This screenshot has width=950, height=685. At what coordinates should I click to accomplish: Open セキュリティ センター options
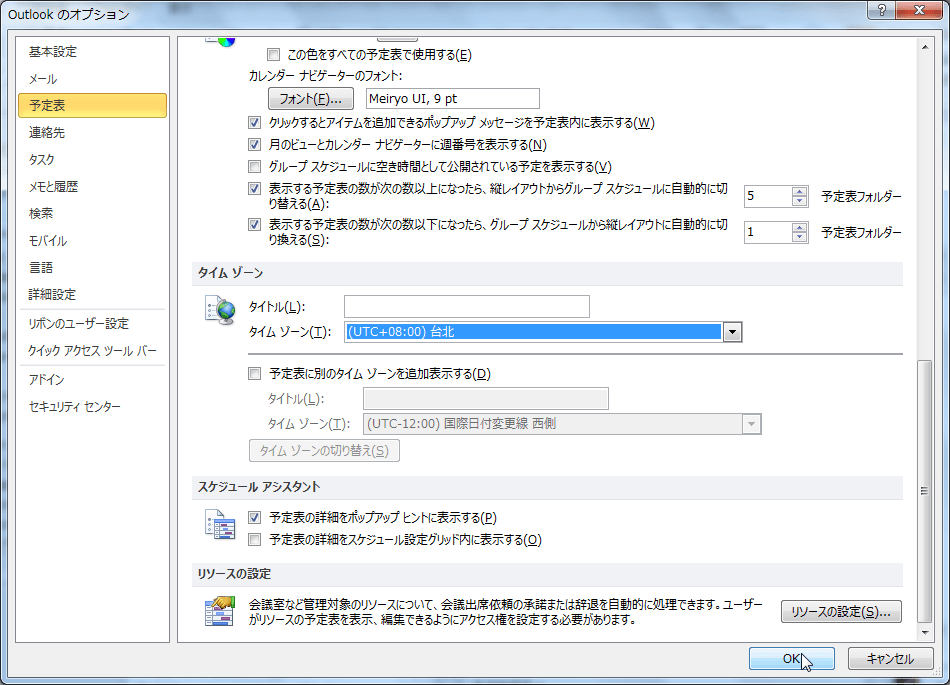pyautogui.click(x=92, y=407)
